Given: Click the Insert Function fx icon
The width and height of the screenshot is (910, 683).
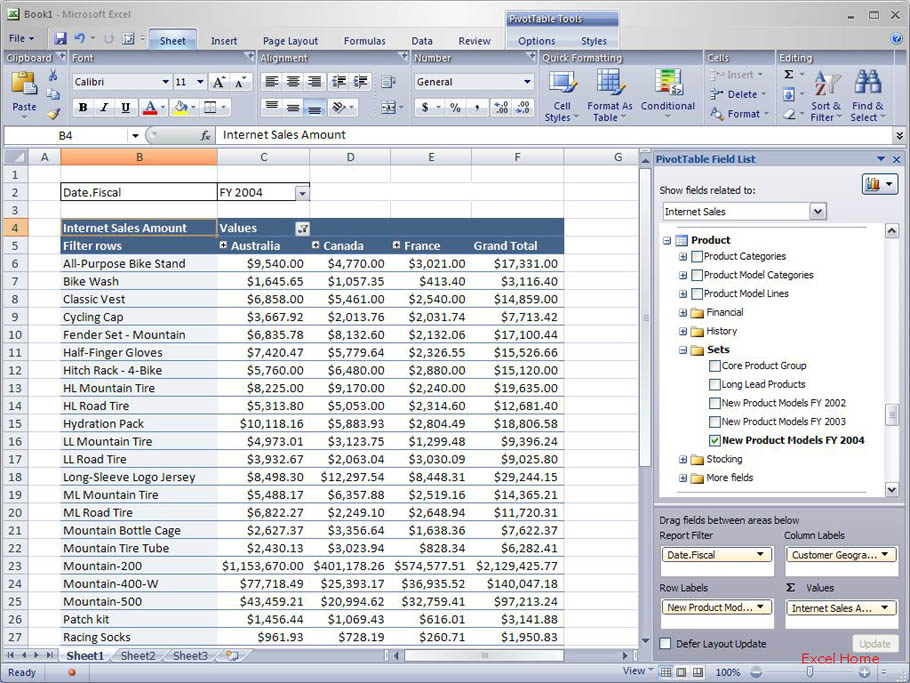Looking at the screenshot, I should click(x=205, y=135).
